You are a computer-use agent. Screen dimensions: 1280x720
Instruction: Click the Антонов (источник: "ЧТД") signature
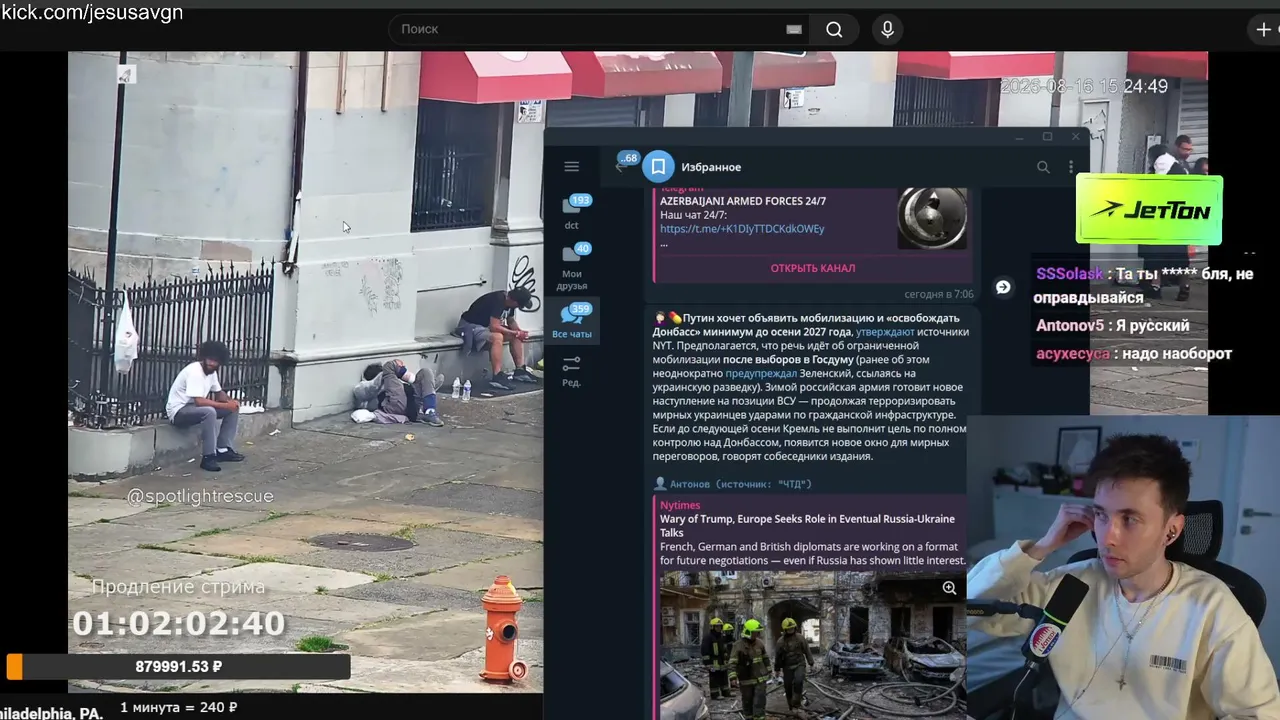pos(740,484)
